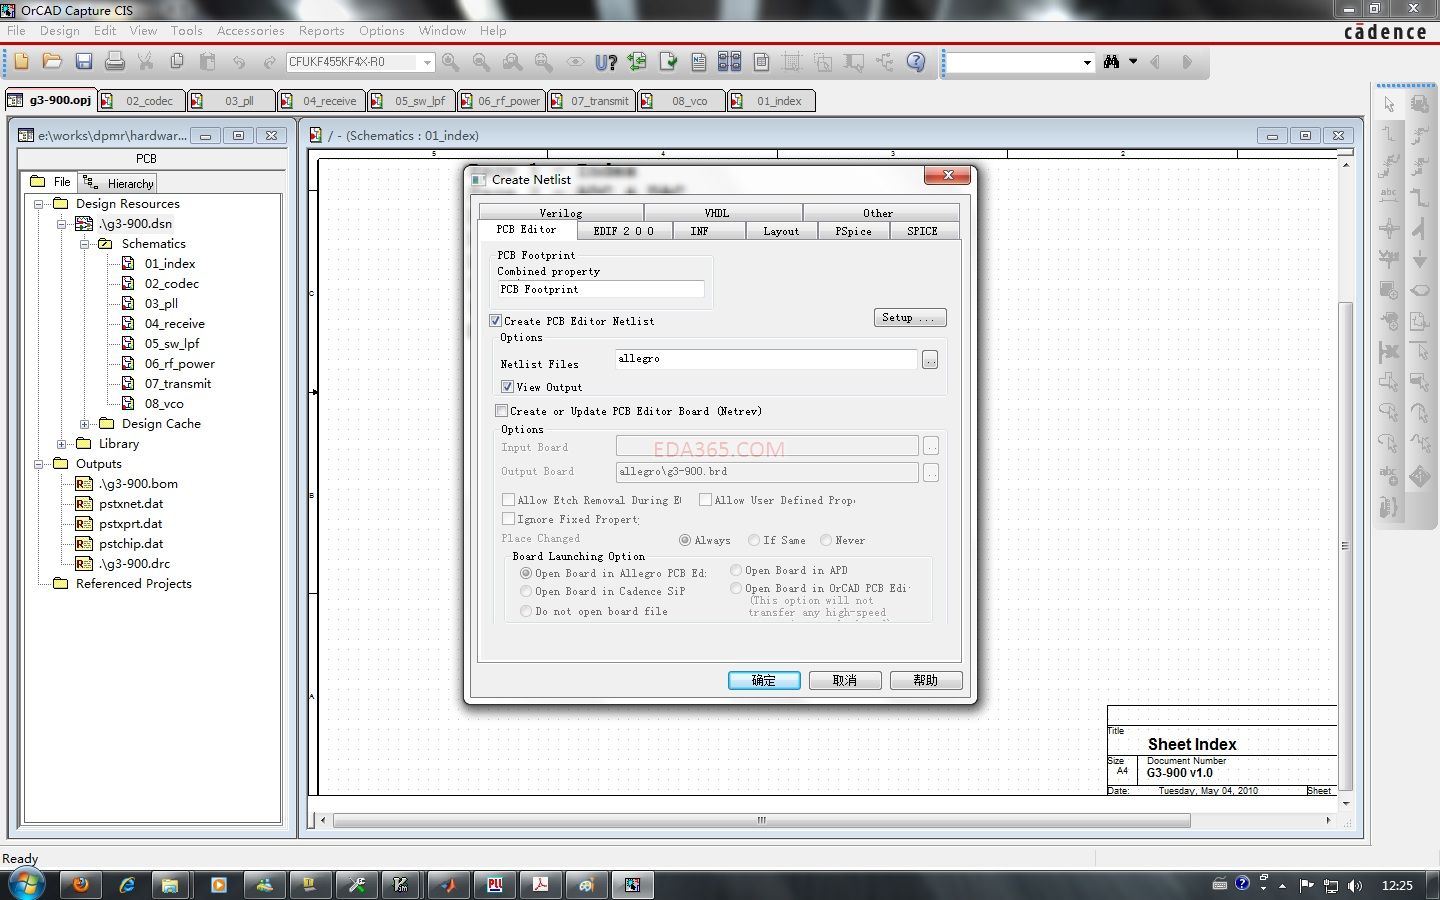Select the 02_codec page in project tree
The width and height of the screenshot is (1440, 900).
coord(171,284)
